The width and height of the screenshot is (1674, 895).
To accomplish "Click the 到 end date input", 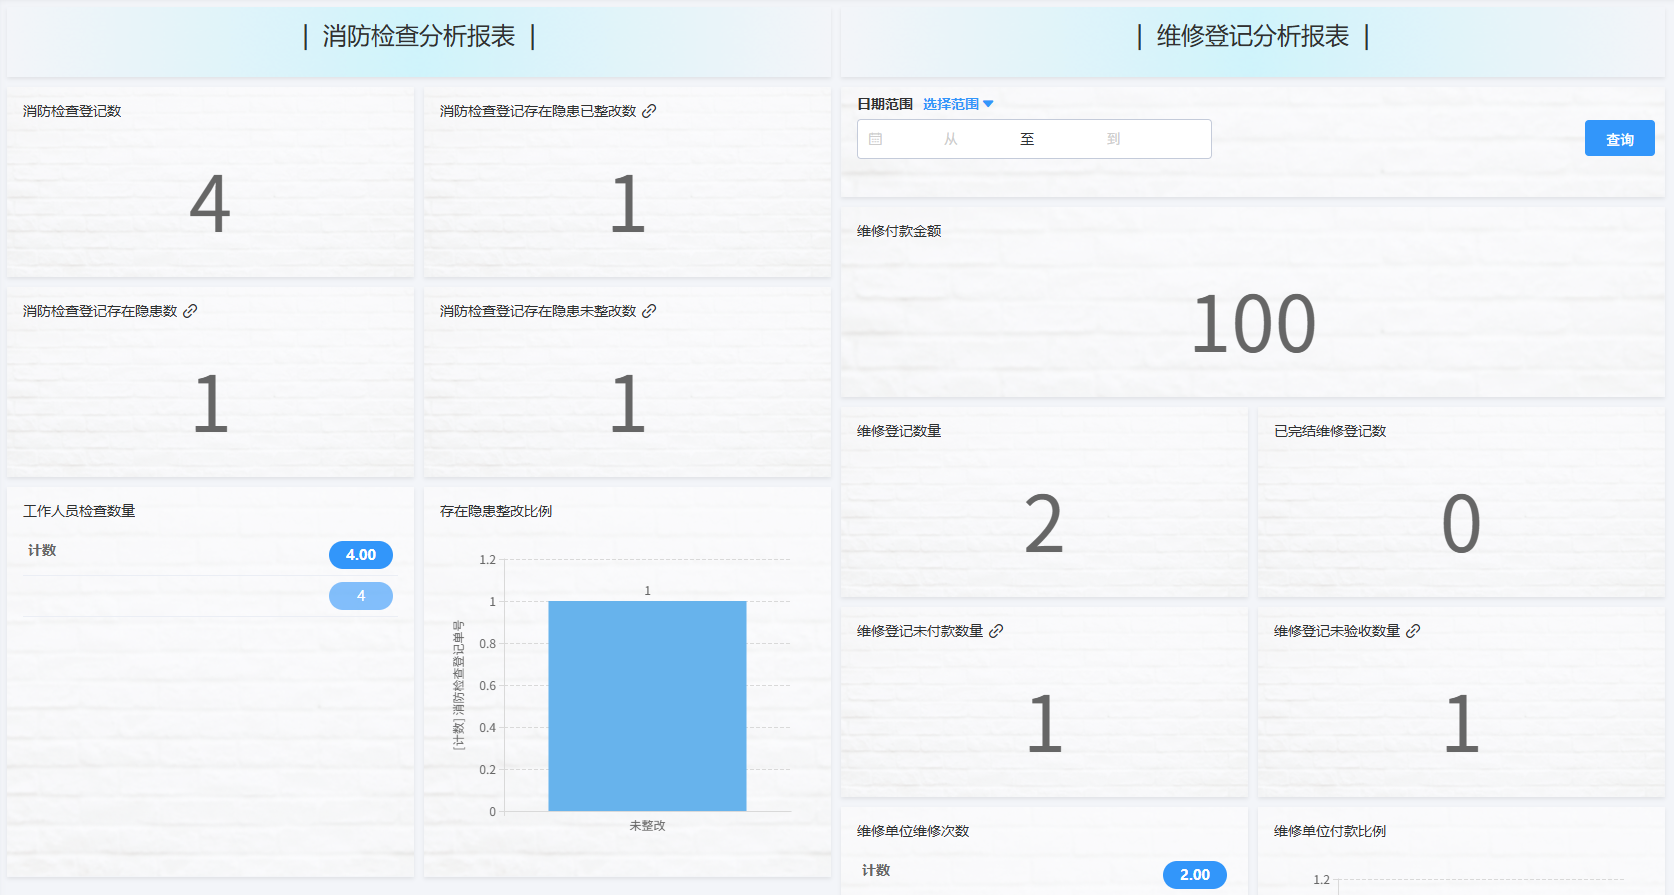I will [x=1113, y=139].
